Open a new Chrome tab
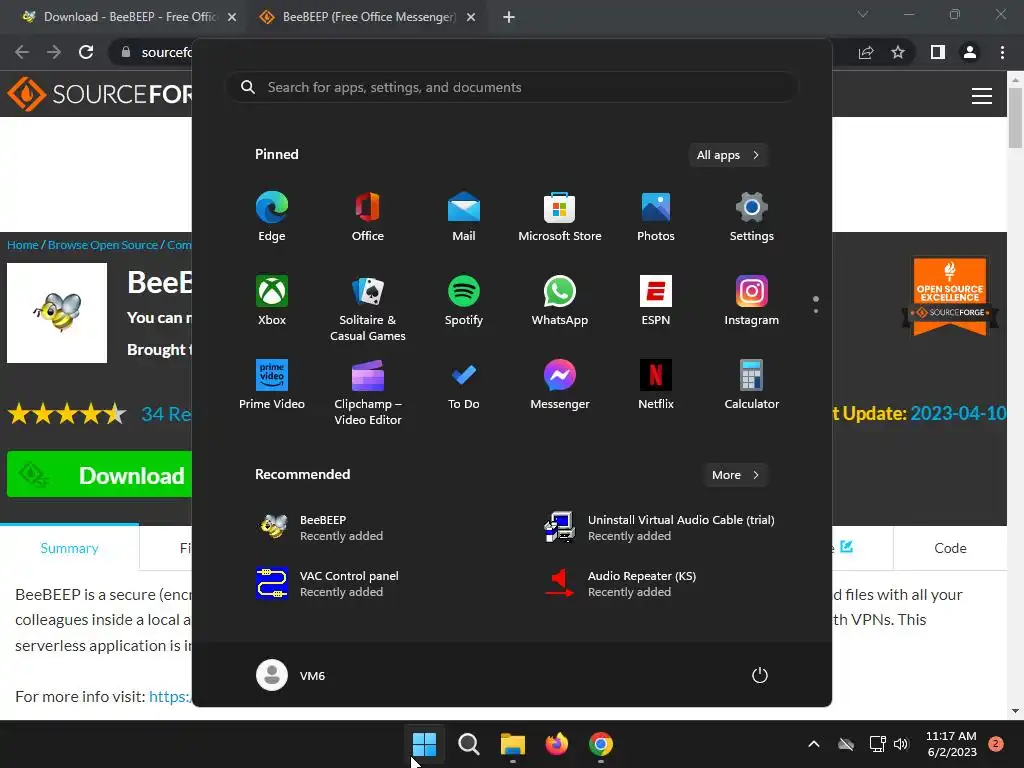Viewport: 1024px width, 768px height. (509, 17)
